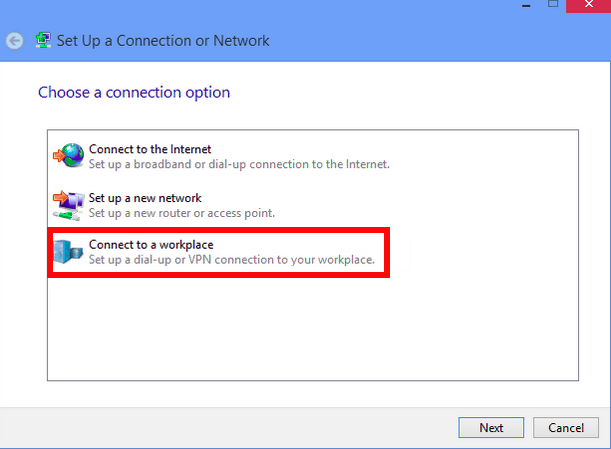Screen dimensions: 611x449
Task: Click the new router or access point description
Action: click(182, 213)
